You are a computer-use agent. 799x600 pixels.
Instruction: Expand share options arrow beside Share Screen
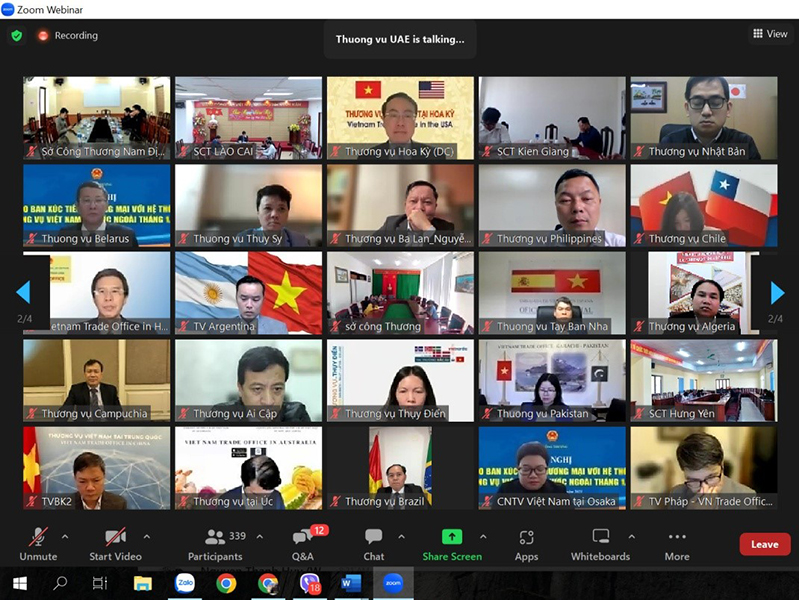(484, 536)
